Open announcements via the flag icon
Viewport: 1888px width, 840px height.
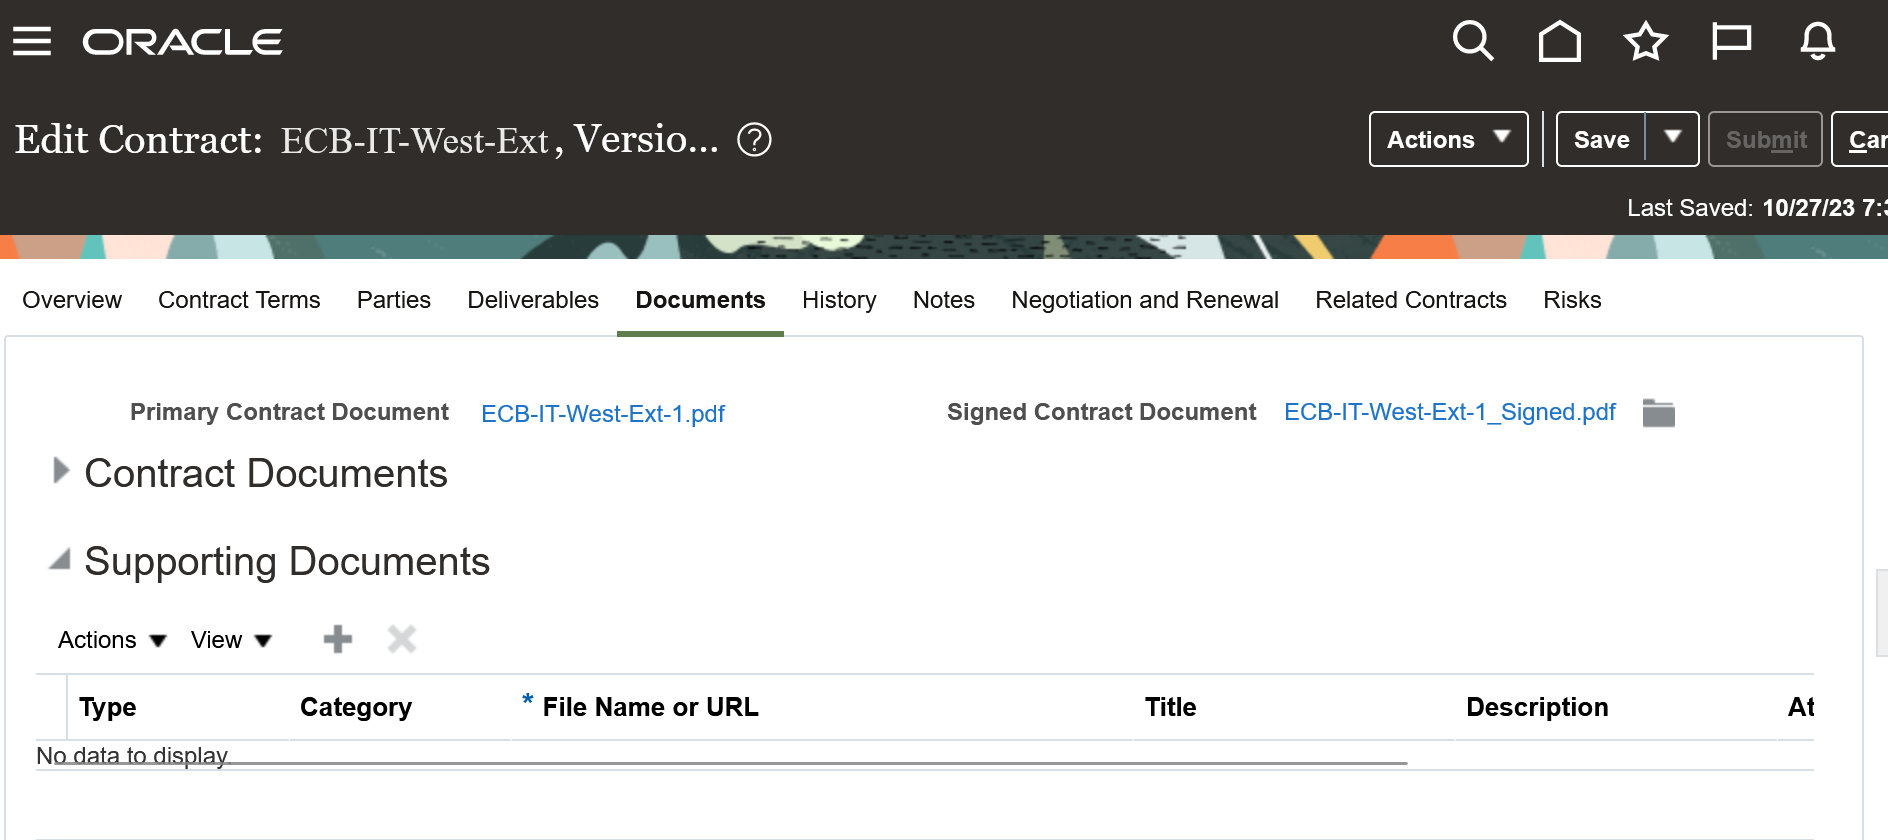pyautogui.click(x=1731, y=41)
